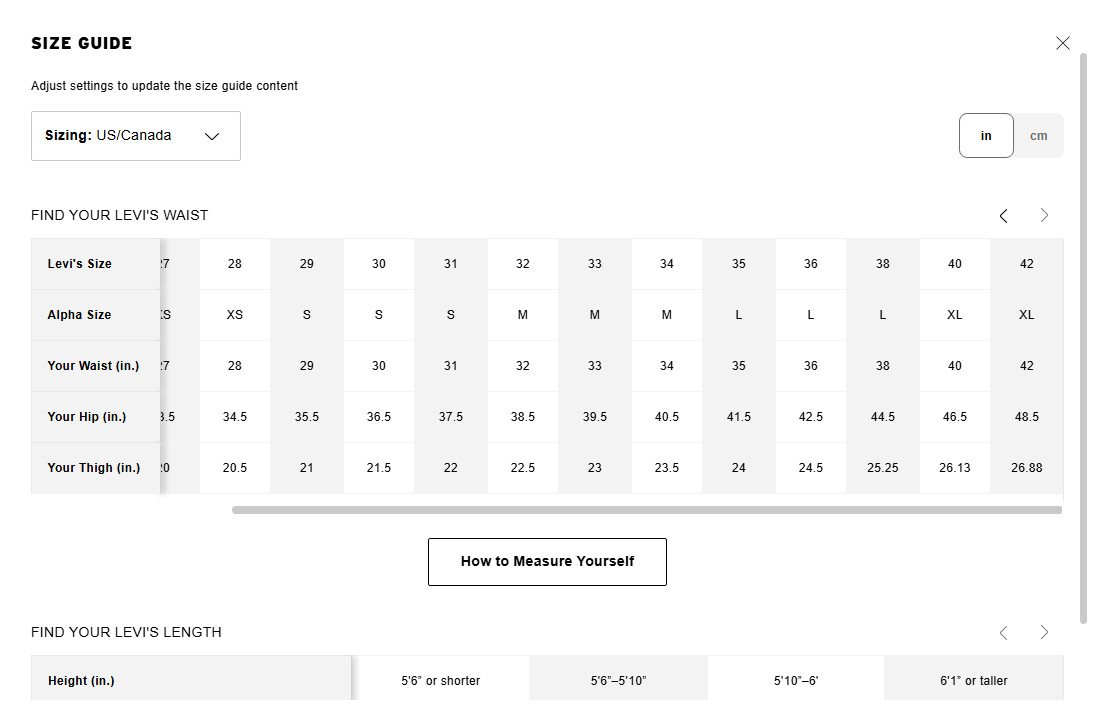Screen dimensions: 1096x717
Task: Click hip value 36.5
Action: [379, 417]
